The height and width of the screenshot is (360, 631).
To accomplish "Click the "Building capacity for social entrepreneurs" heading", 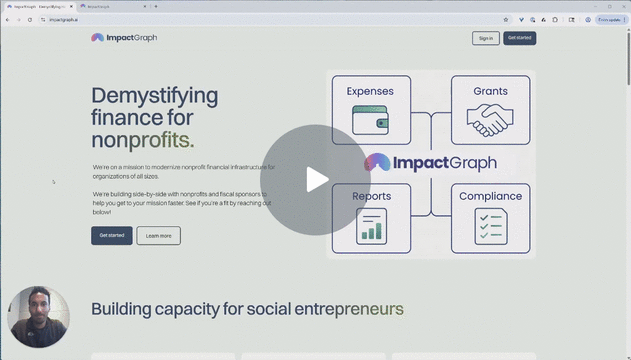I will coord(247,309).
